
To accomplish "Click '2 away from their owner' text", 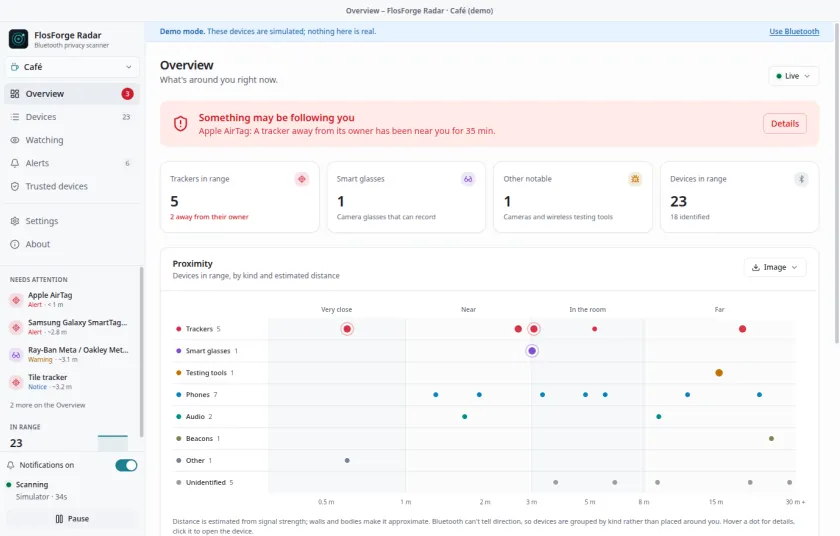I will (209, 217).
